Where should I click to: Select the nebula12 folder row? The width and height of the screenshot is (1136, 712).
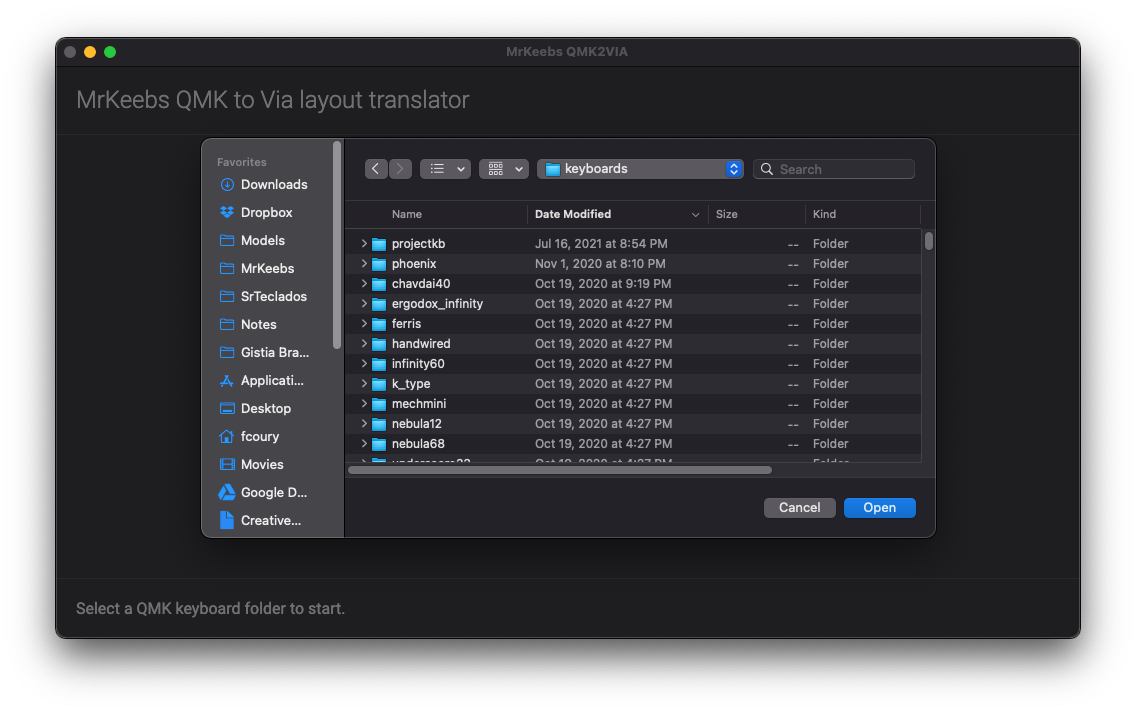tap(634, 424)
